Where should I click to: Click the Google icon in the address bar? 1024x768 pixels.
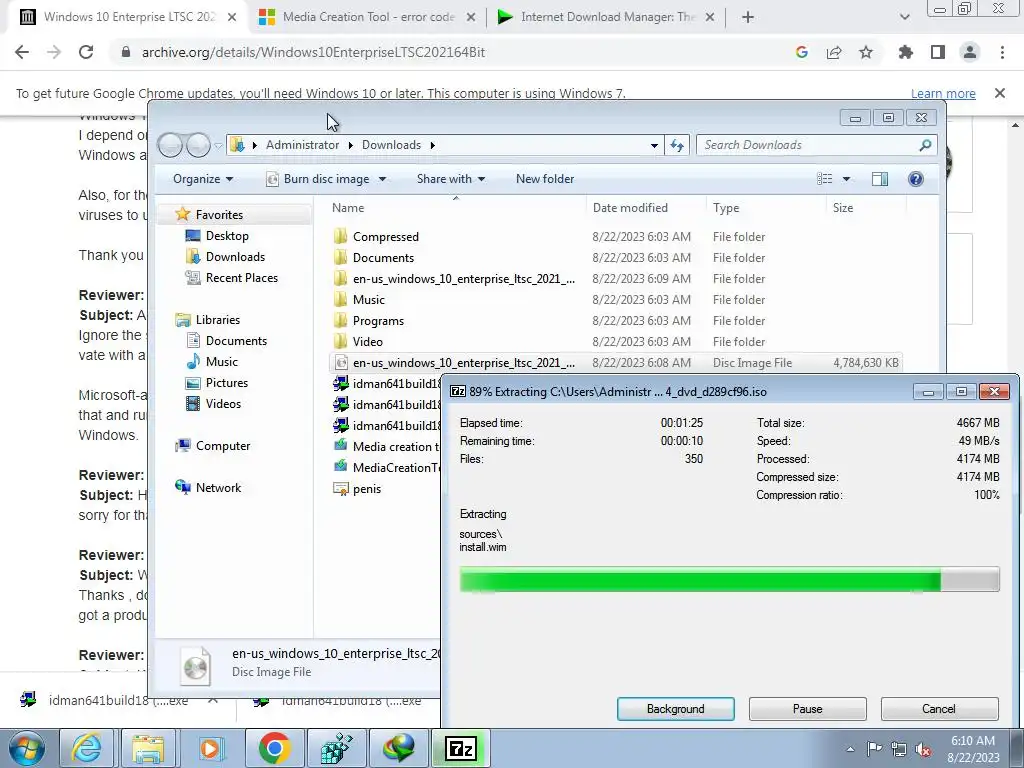click(802, 52)
